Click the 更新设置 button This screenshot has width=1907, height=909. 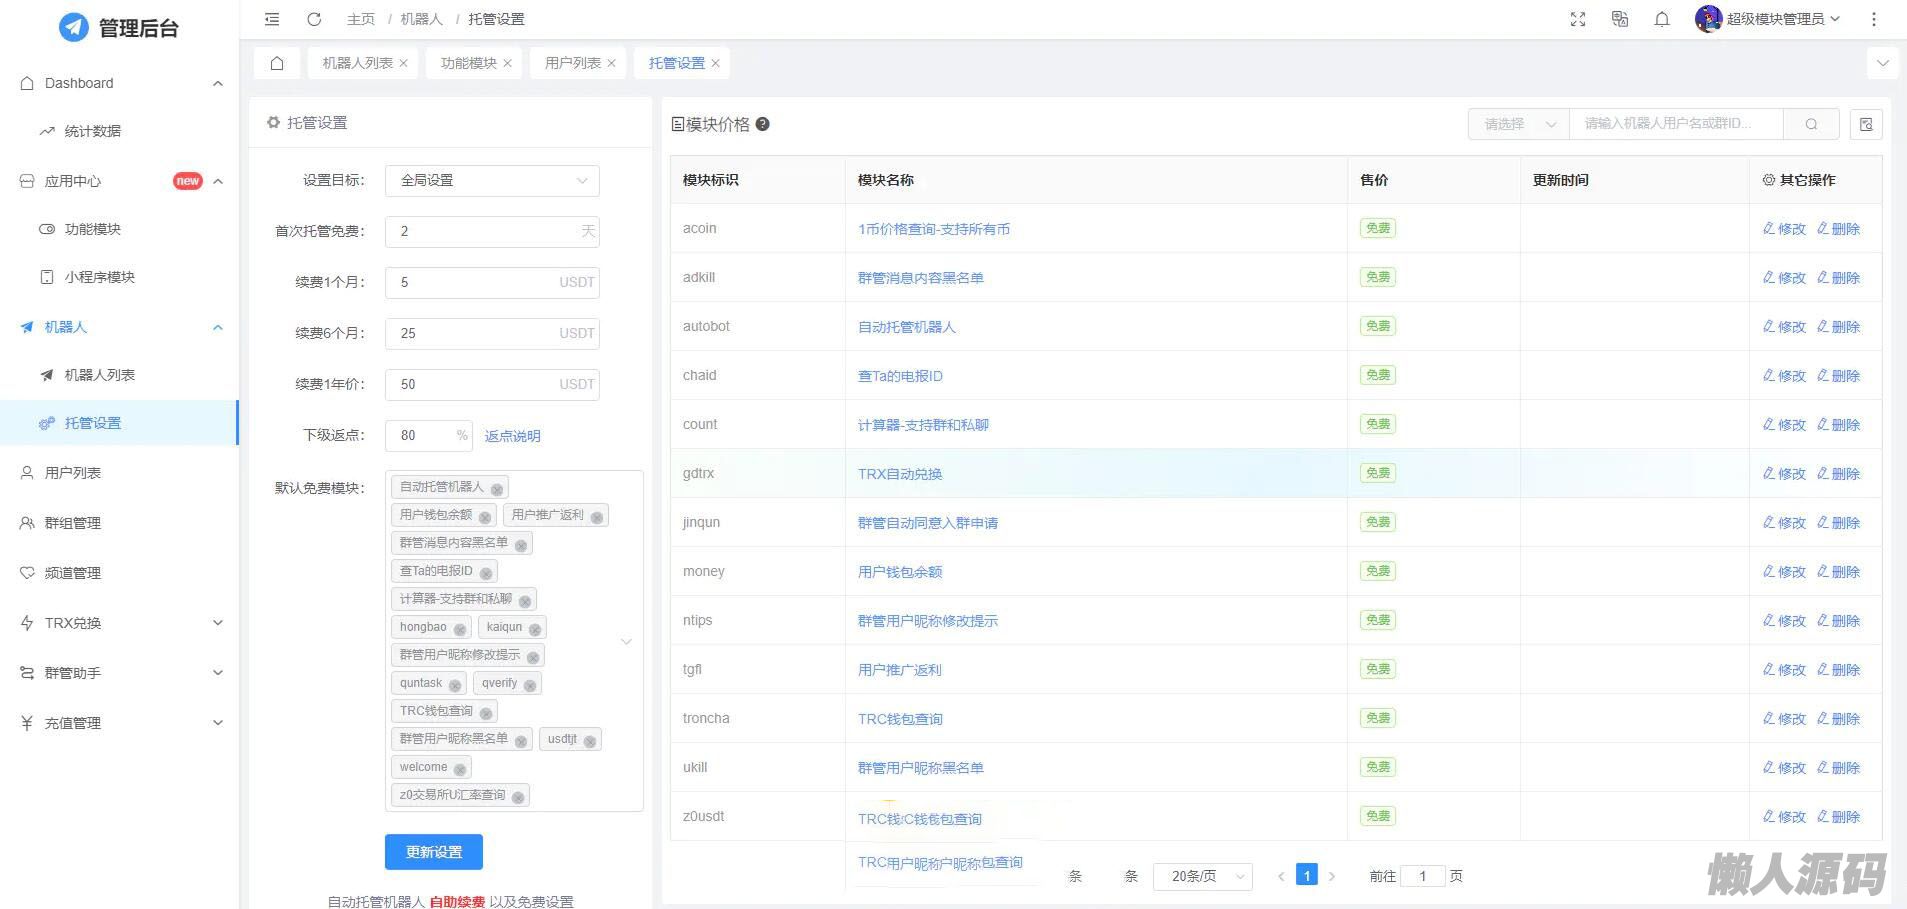pos(434,852)
